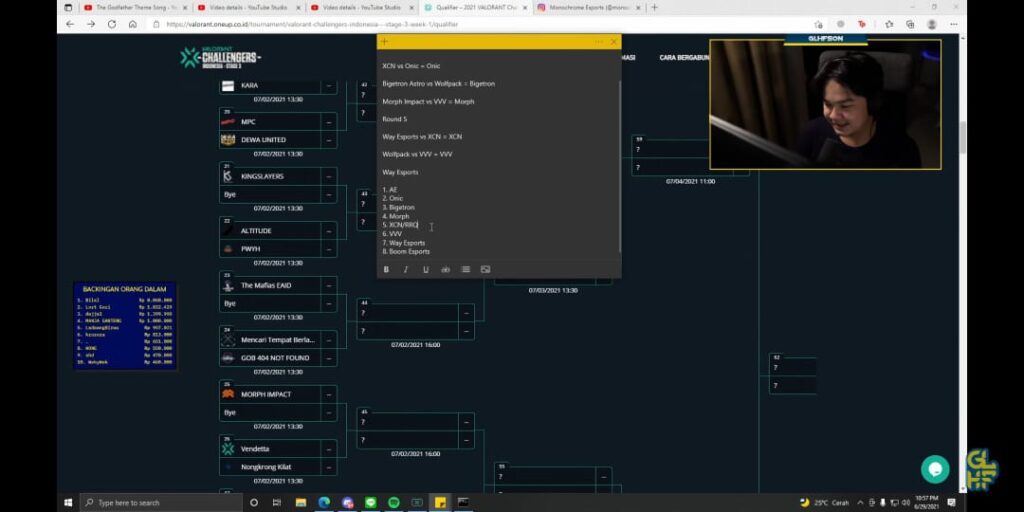
Task: Select the Nongkrong Kilat team entry
Action: pos(278,467)
